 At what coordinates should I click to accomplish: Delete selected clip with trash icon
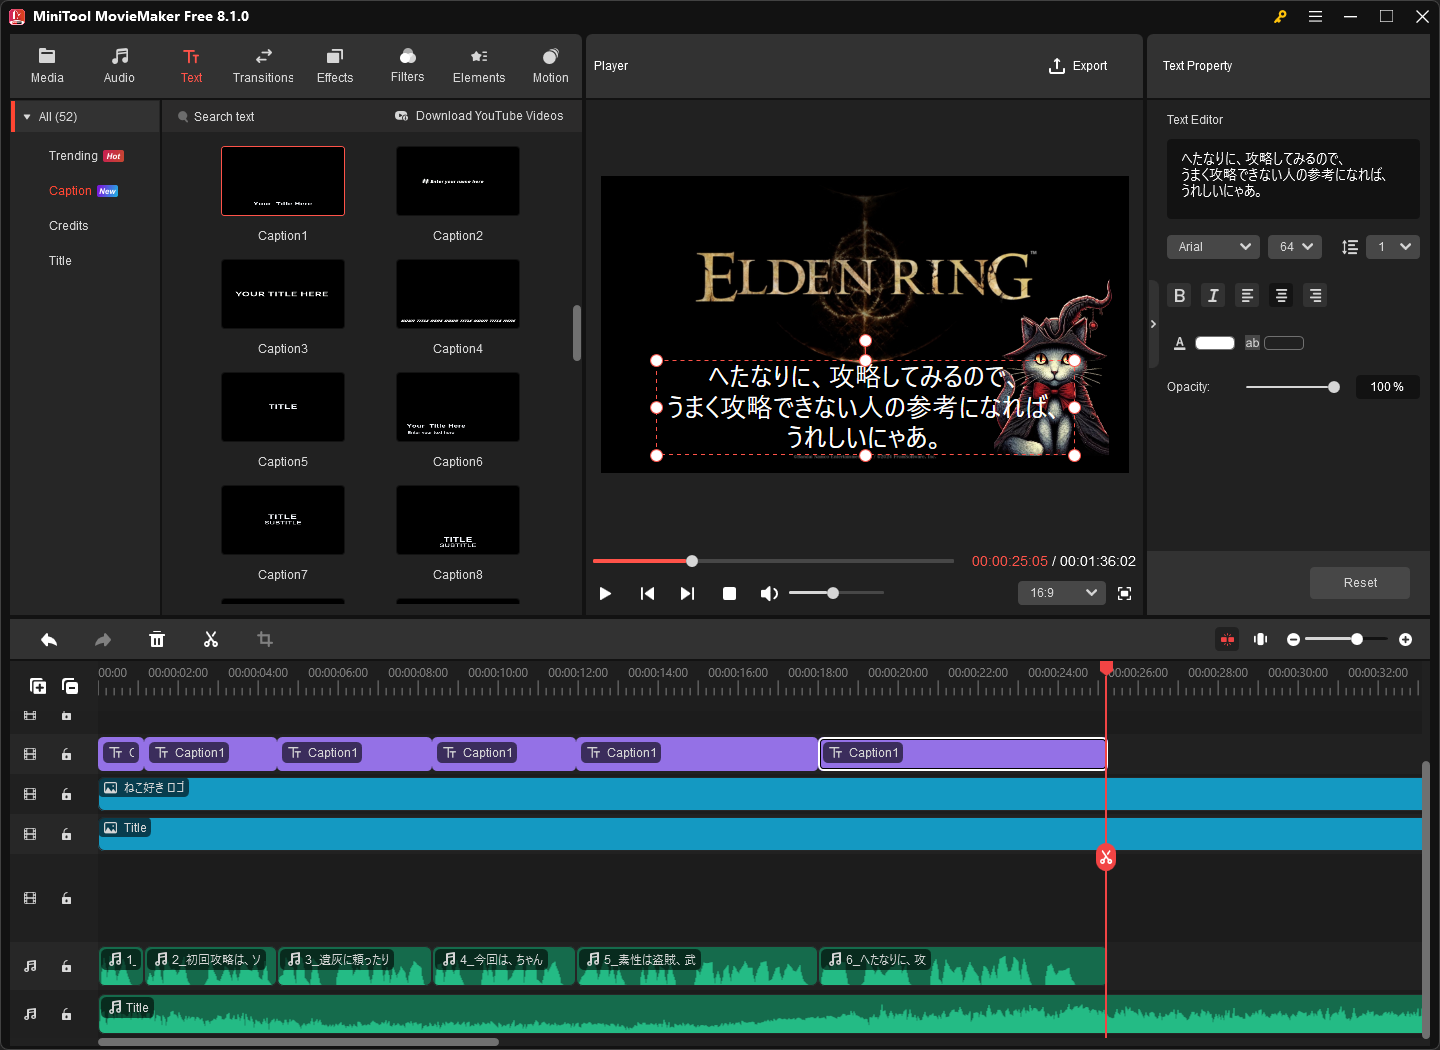[157, 640]
